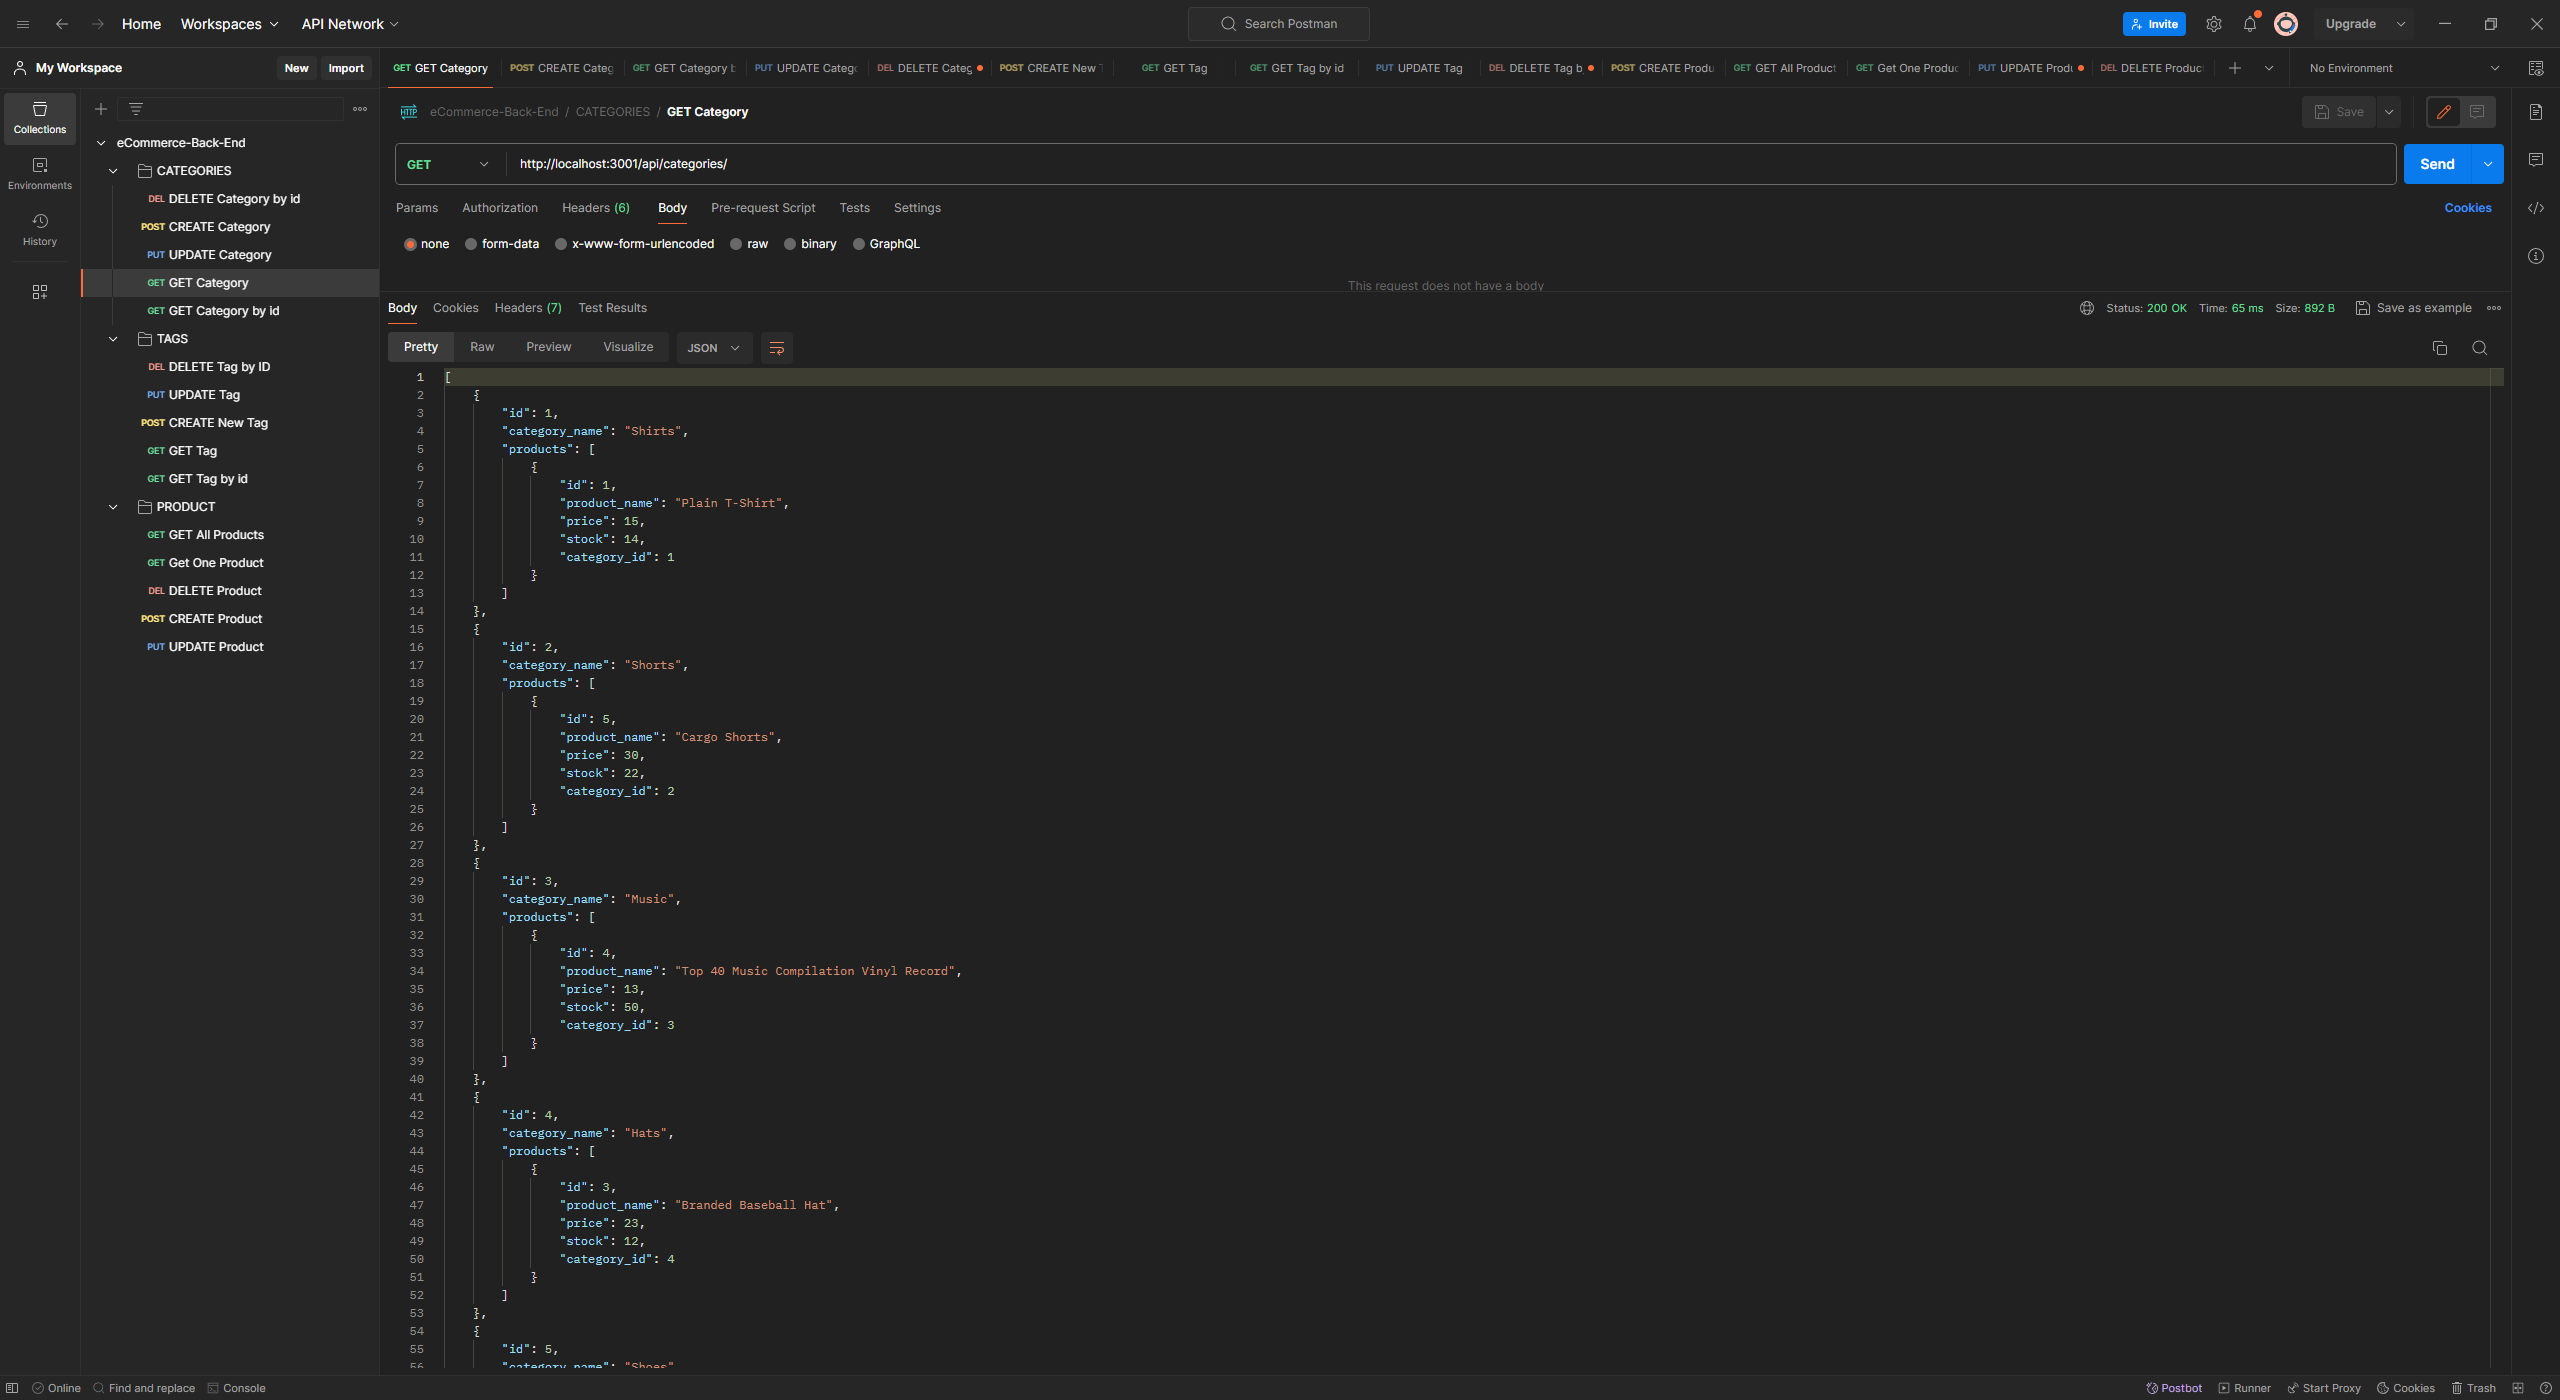The width and height of the screenshot is (2560, 1400).
Task: Open the Environments sidebar panel
Action: (x=40, y=174)
